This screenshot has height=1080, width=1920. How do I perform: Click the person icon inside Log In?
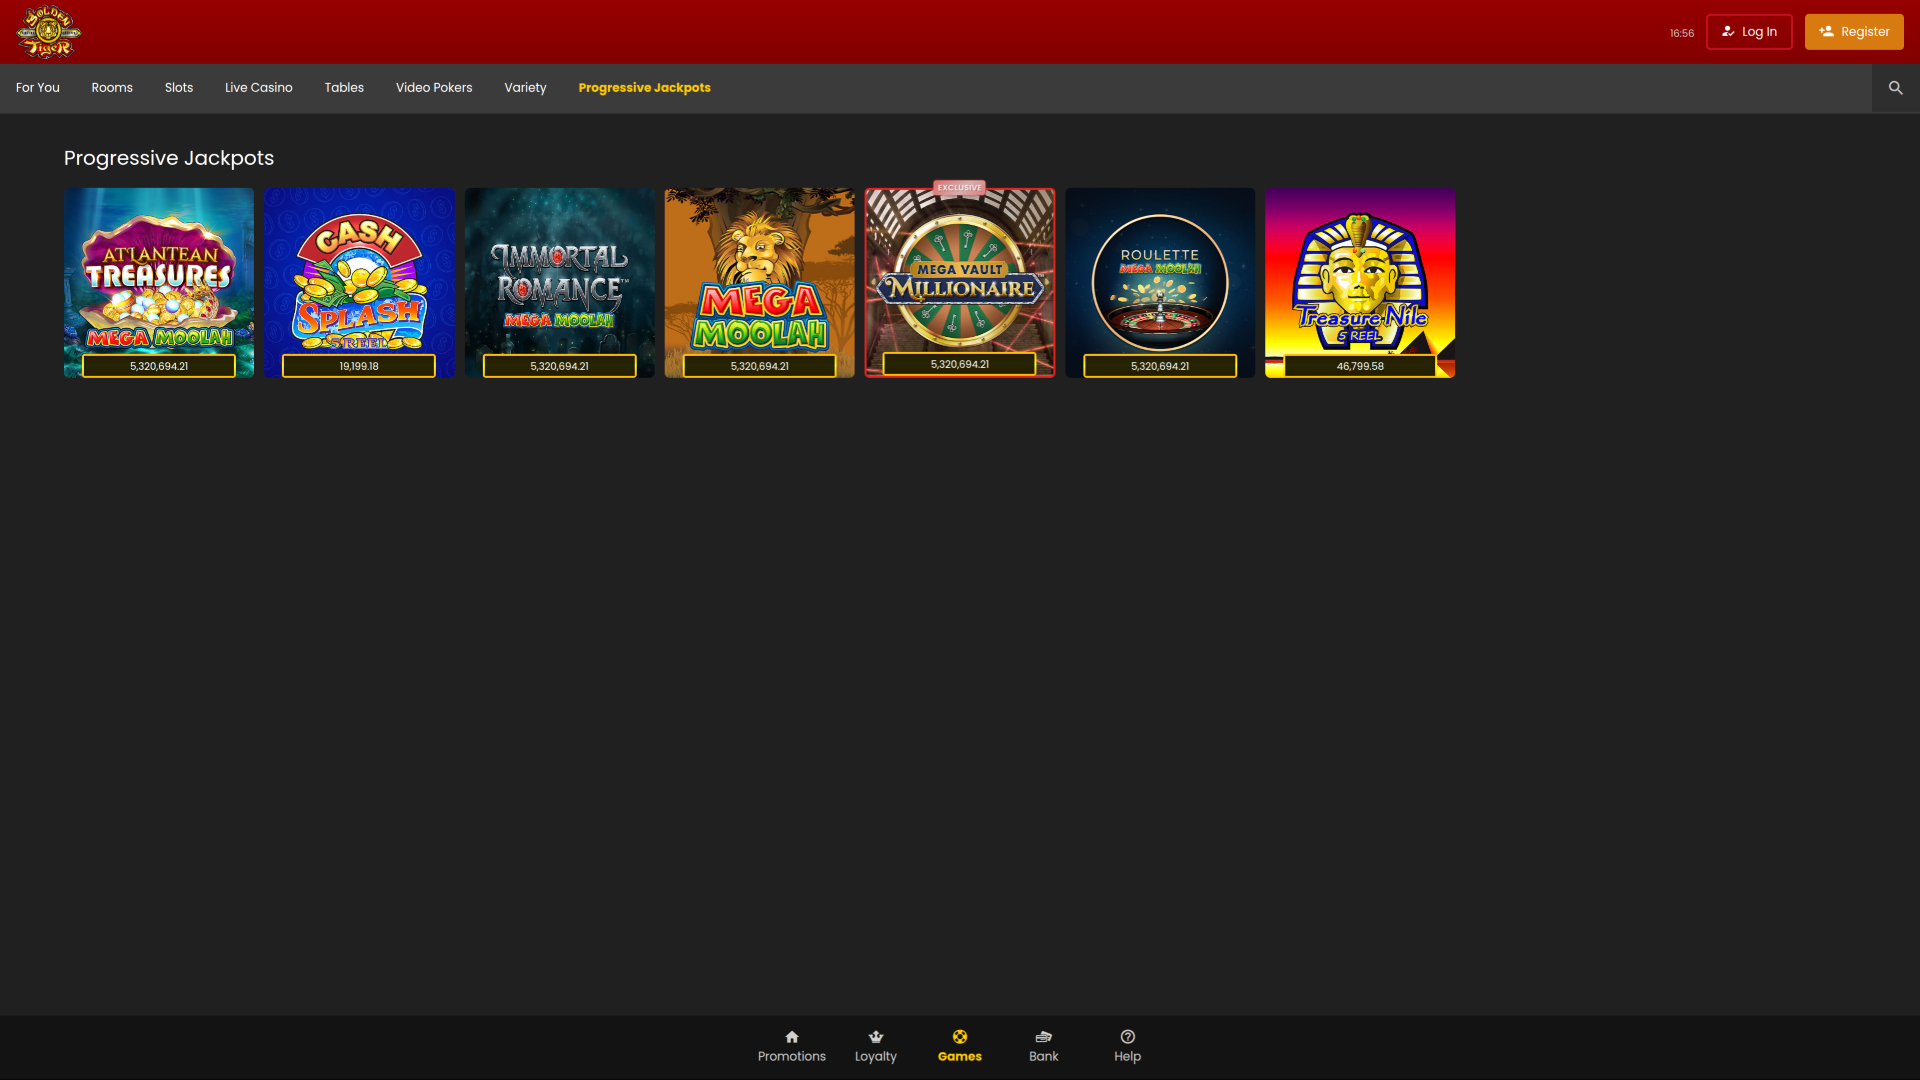click(1728, 31)
